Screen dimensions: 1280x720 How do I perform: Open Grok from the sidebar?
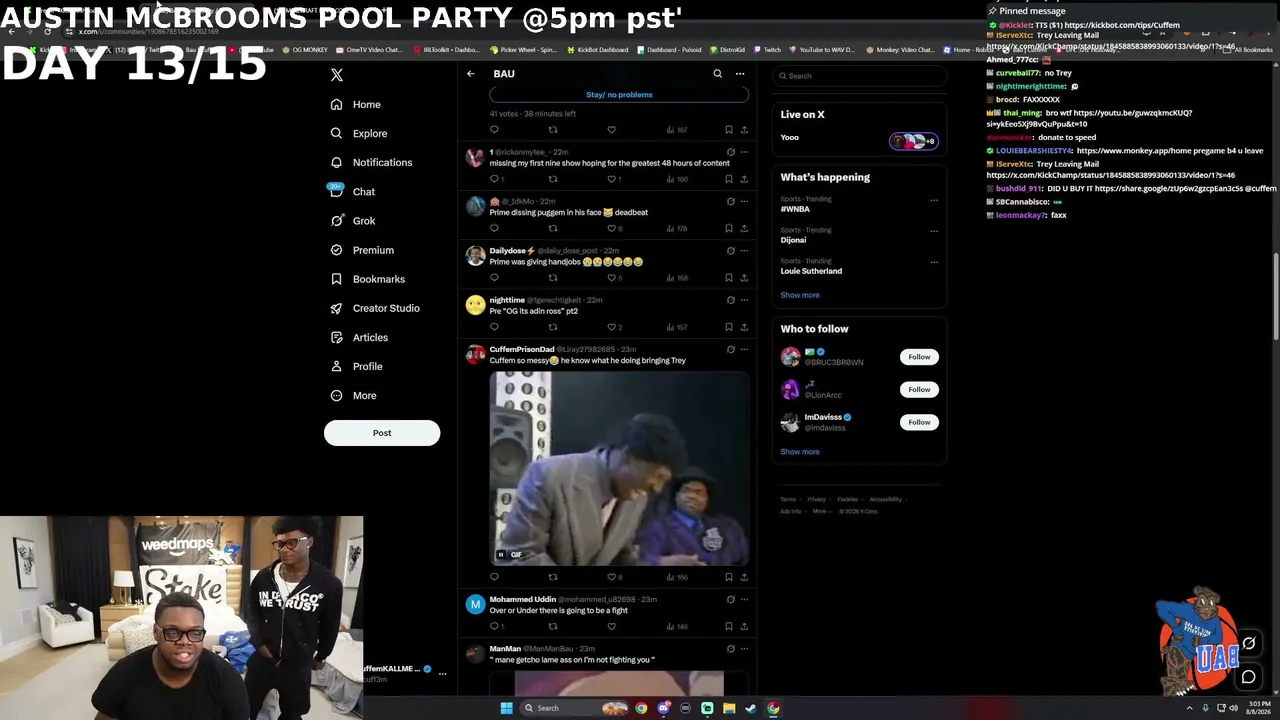pos(353,221)
